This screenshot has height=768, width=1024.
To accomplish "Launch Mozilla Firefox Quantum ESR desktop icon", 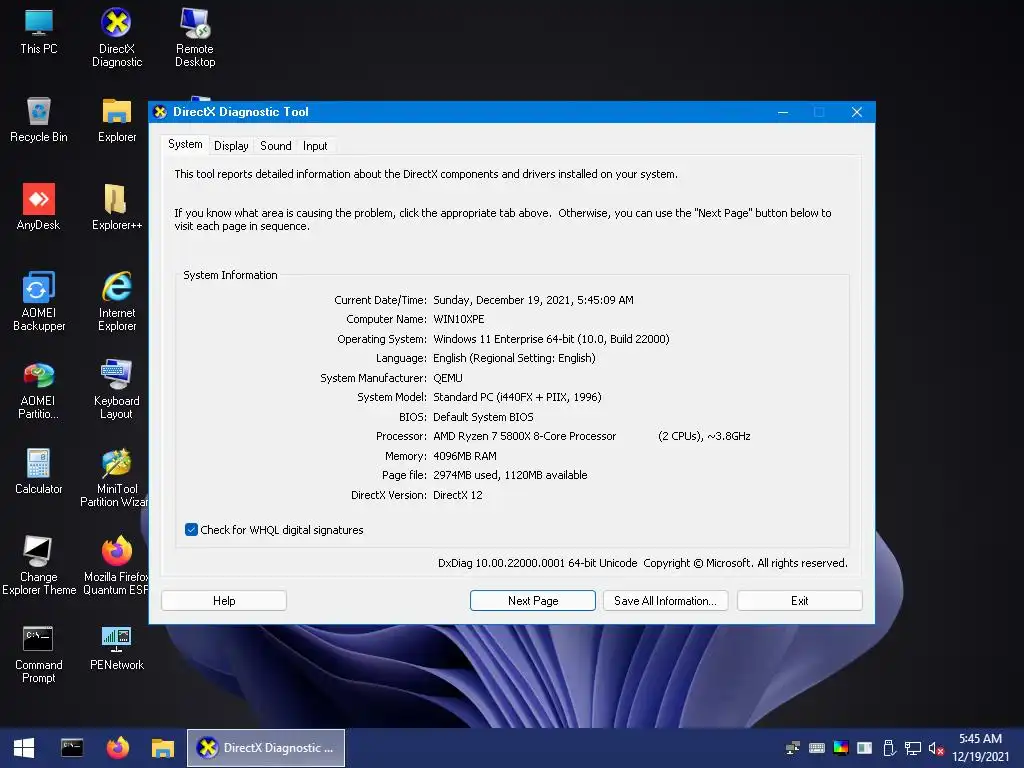I will pos(116,566).
